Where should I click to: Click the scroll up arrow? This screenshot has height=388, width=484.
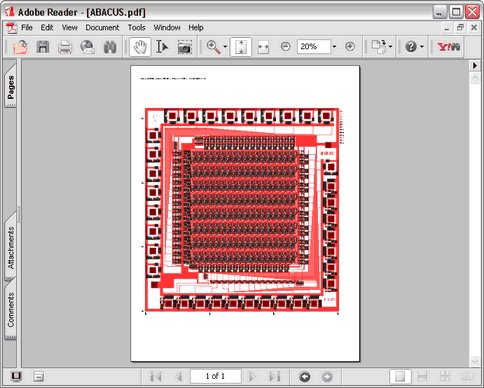coord(475,78)
